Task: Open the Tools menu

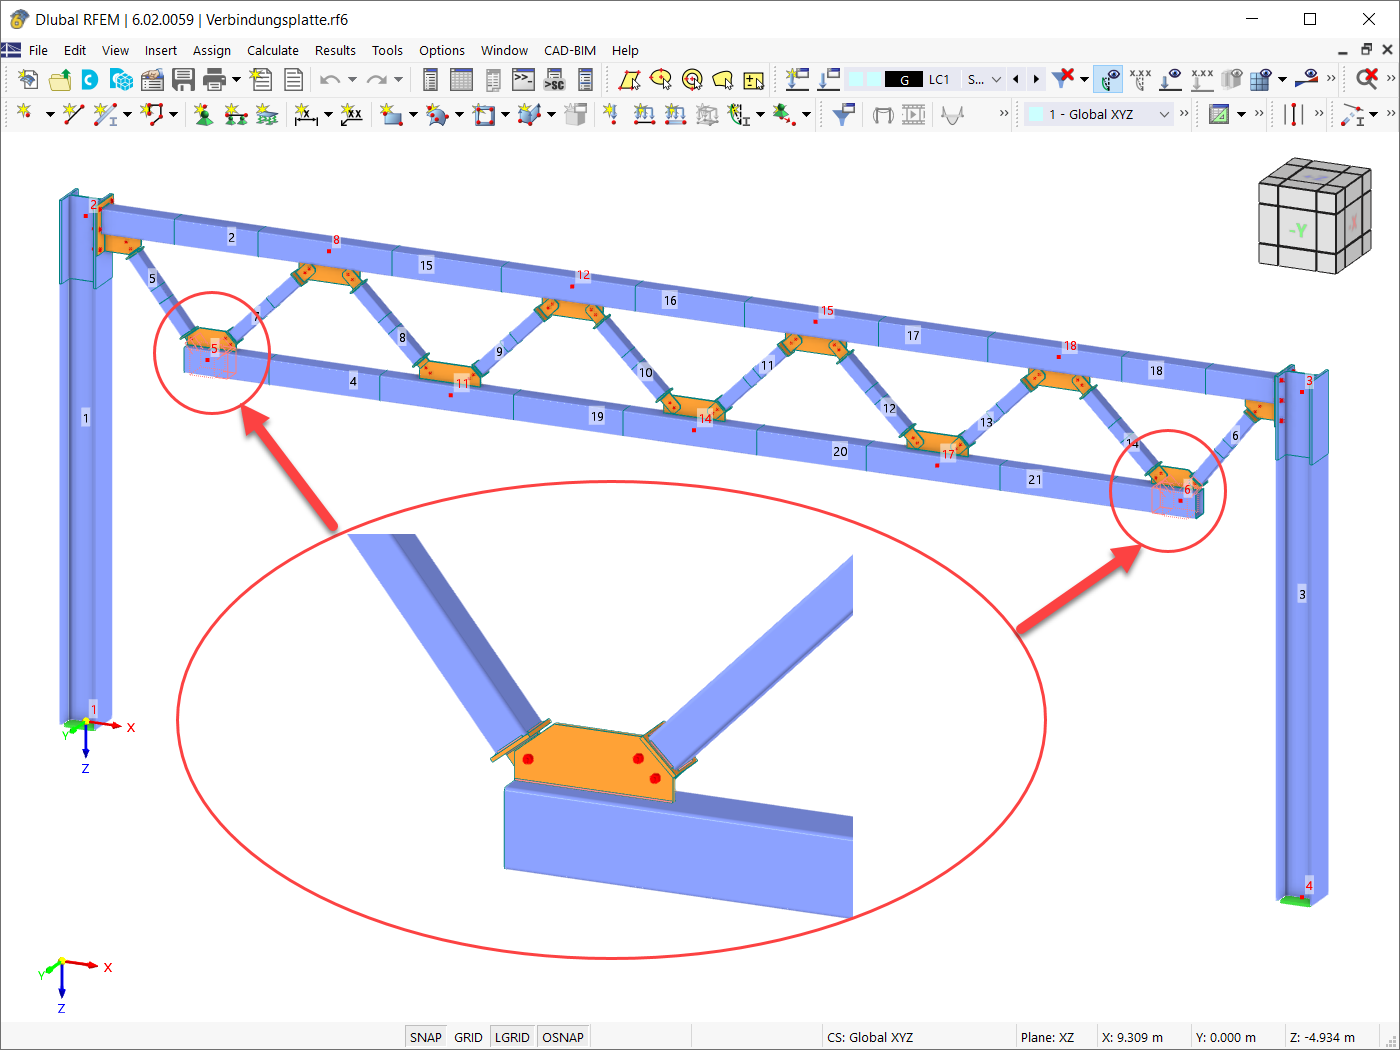Action: coord(387,50)
